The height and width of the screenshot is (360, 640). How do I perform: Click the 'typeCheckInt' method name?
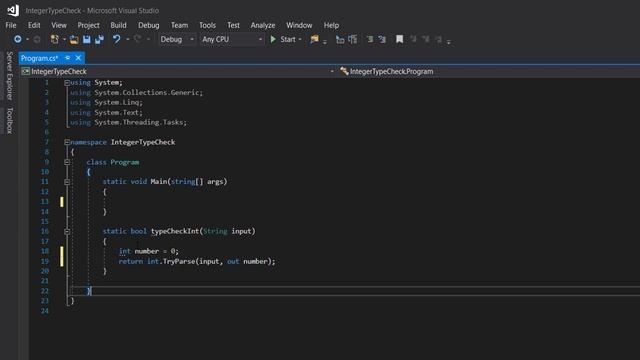click(175, 231)
